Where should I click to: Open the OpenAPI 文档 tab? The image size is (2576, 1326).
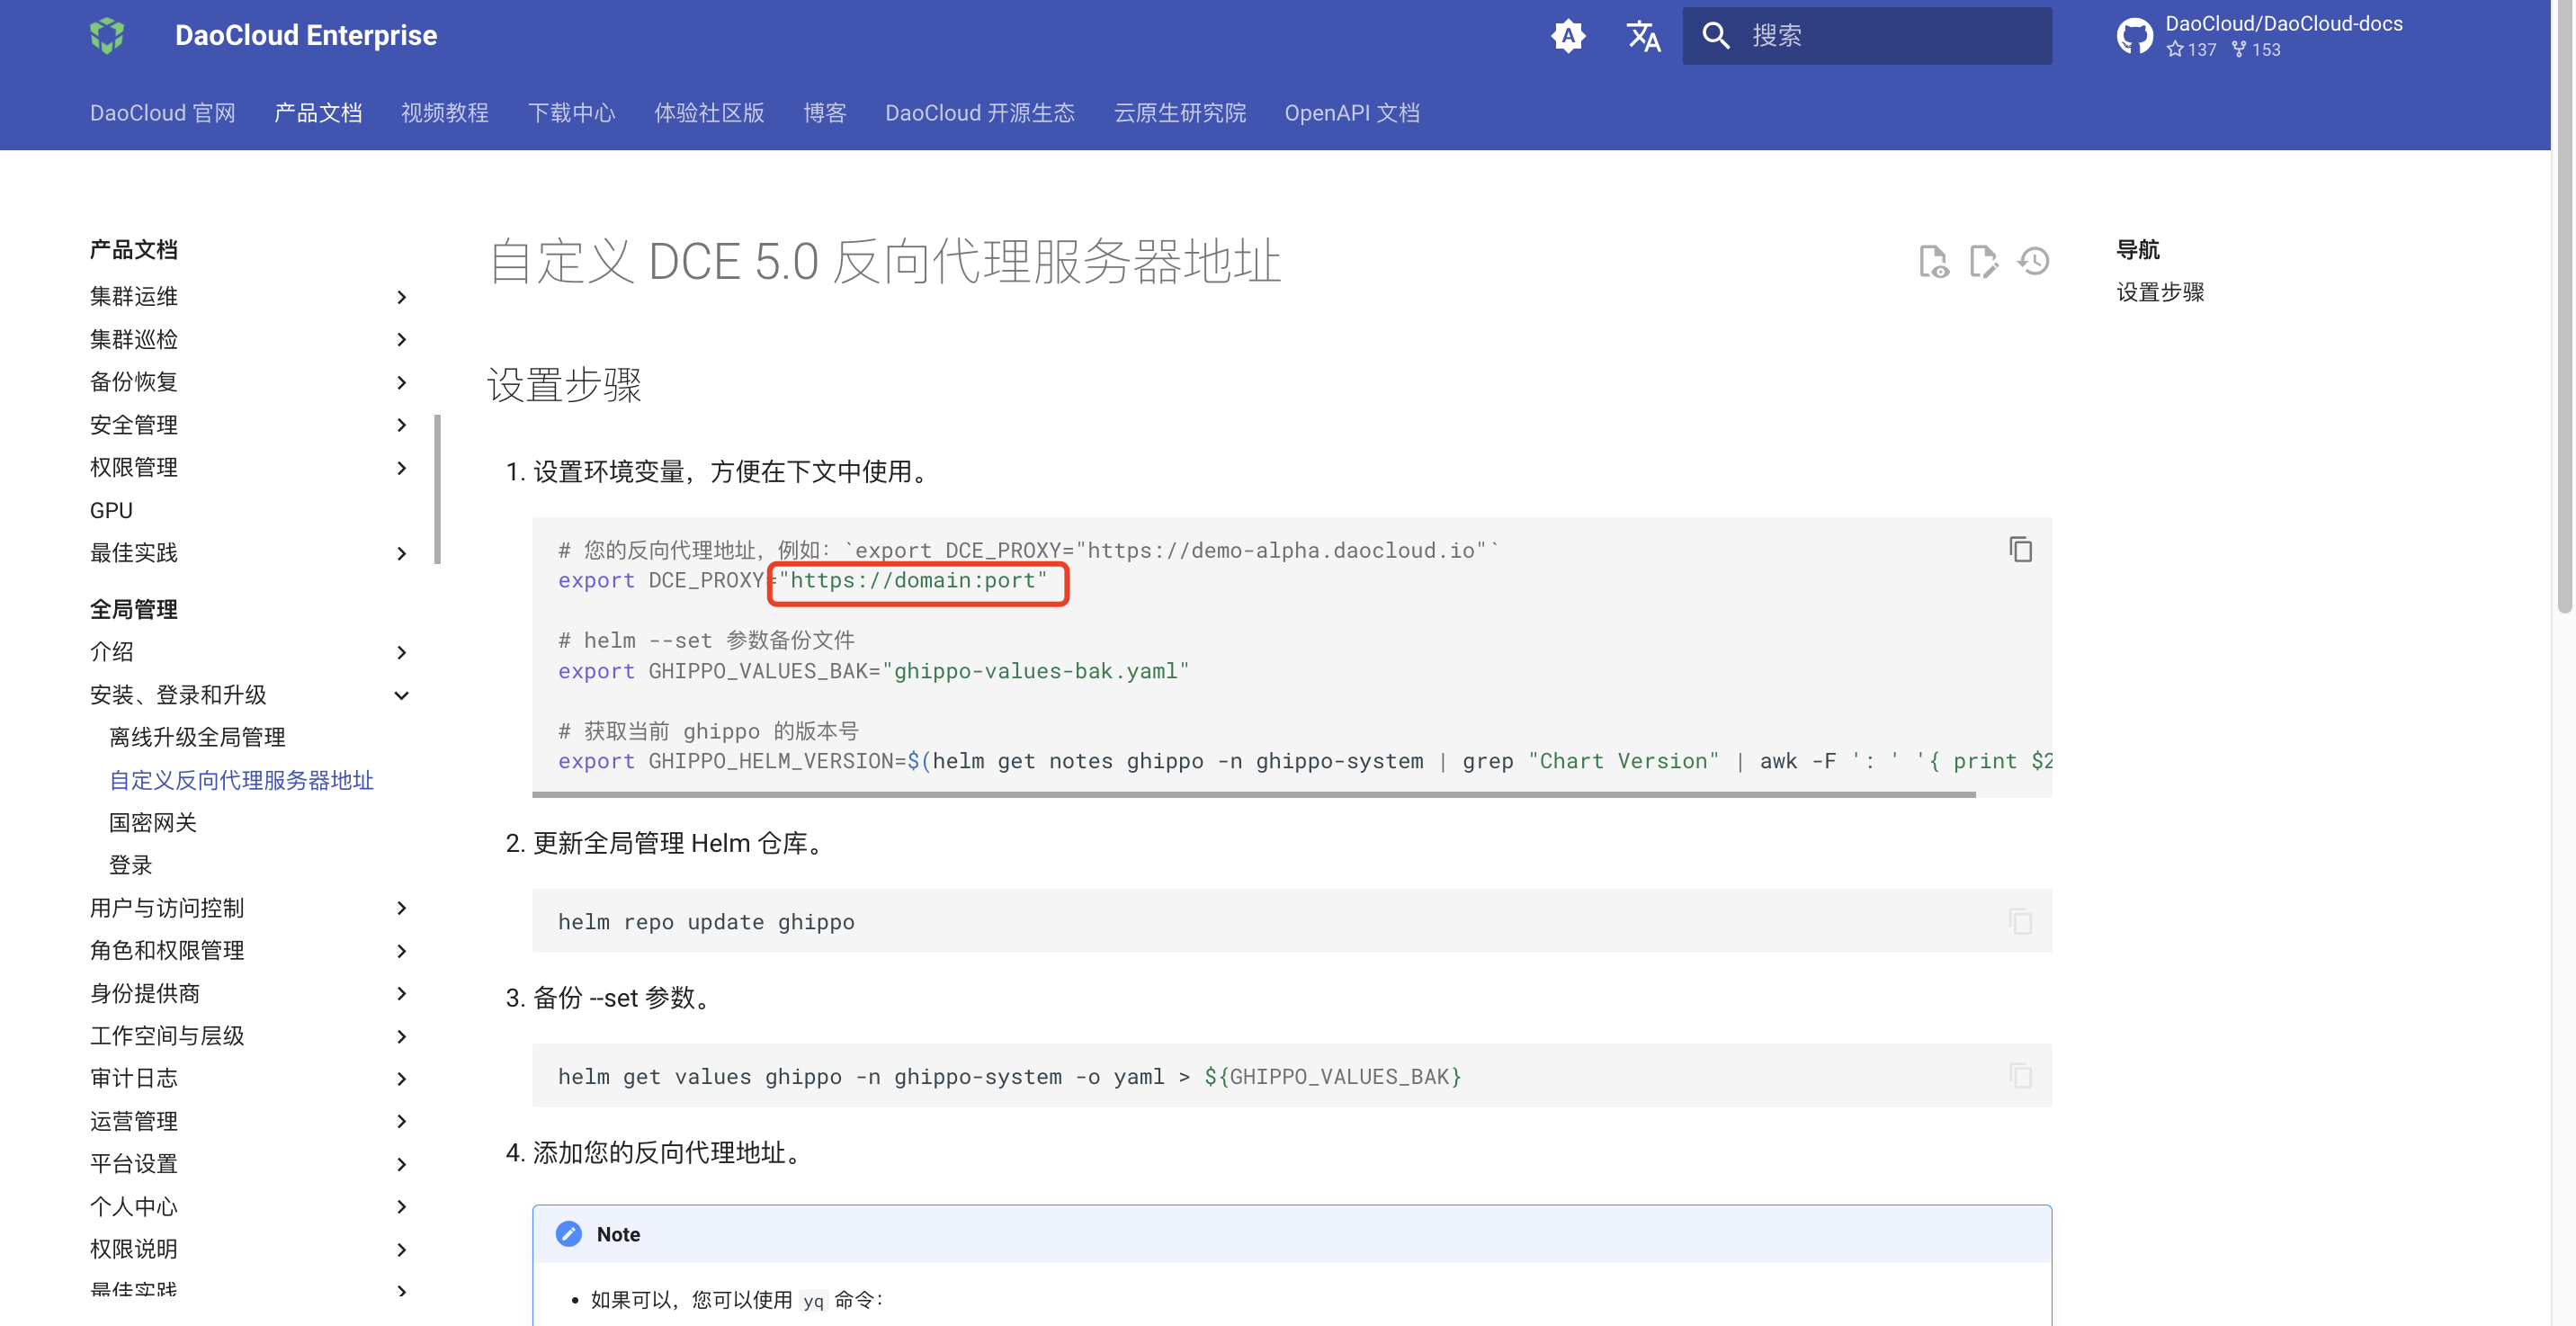(x=1352, y=113)
